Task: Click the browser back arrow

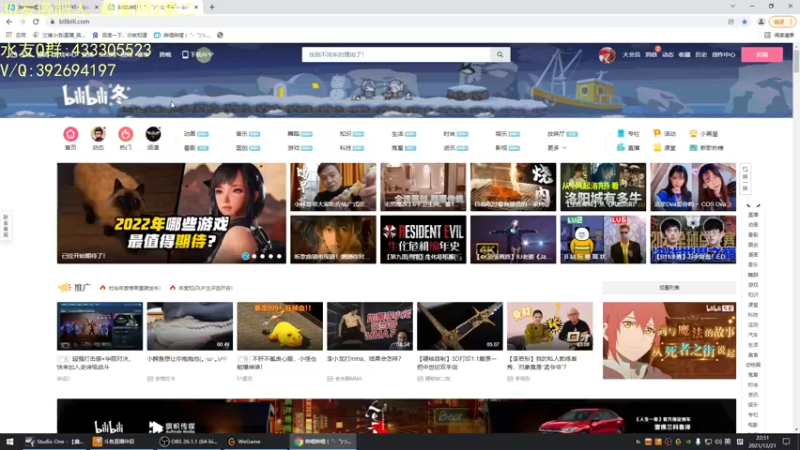Action: tap(9, 21)
